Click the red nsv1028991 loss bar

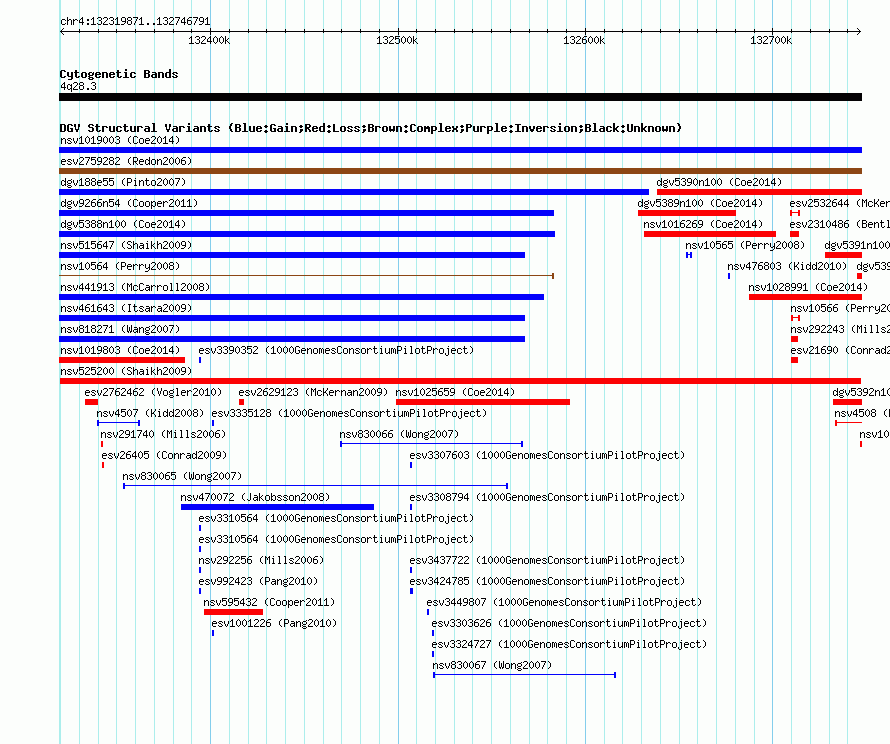[805, 297]
